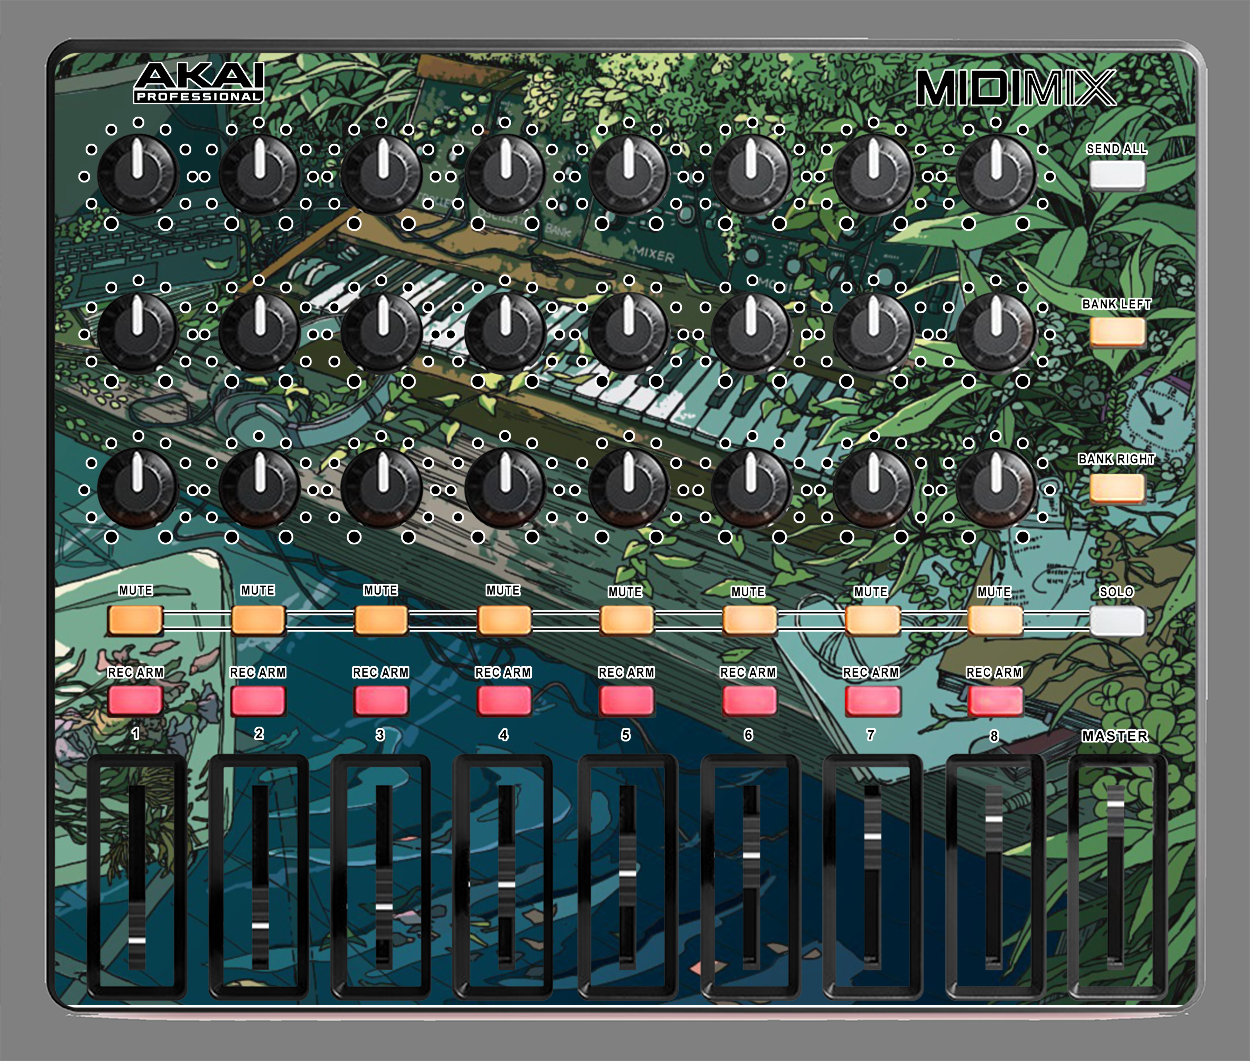Image resolution: width=1250 pixels, height=1061 pixels.
Task: Click the bottom-row knob of column 2
Action: [x=259, y=487]
